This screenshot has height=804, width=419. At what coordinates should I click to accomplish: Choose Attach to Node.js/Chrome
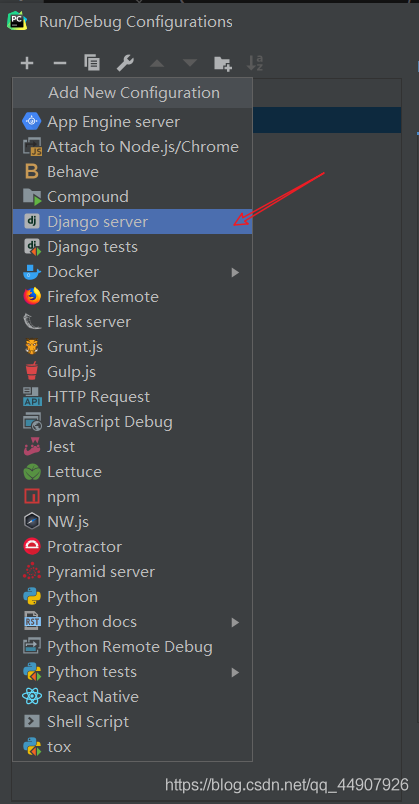pyautogui.click(x=132, y=147)
